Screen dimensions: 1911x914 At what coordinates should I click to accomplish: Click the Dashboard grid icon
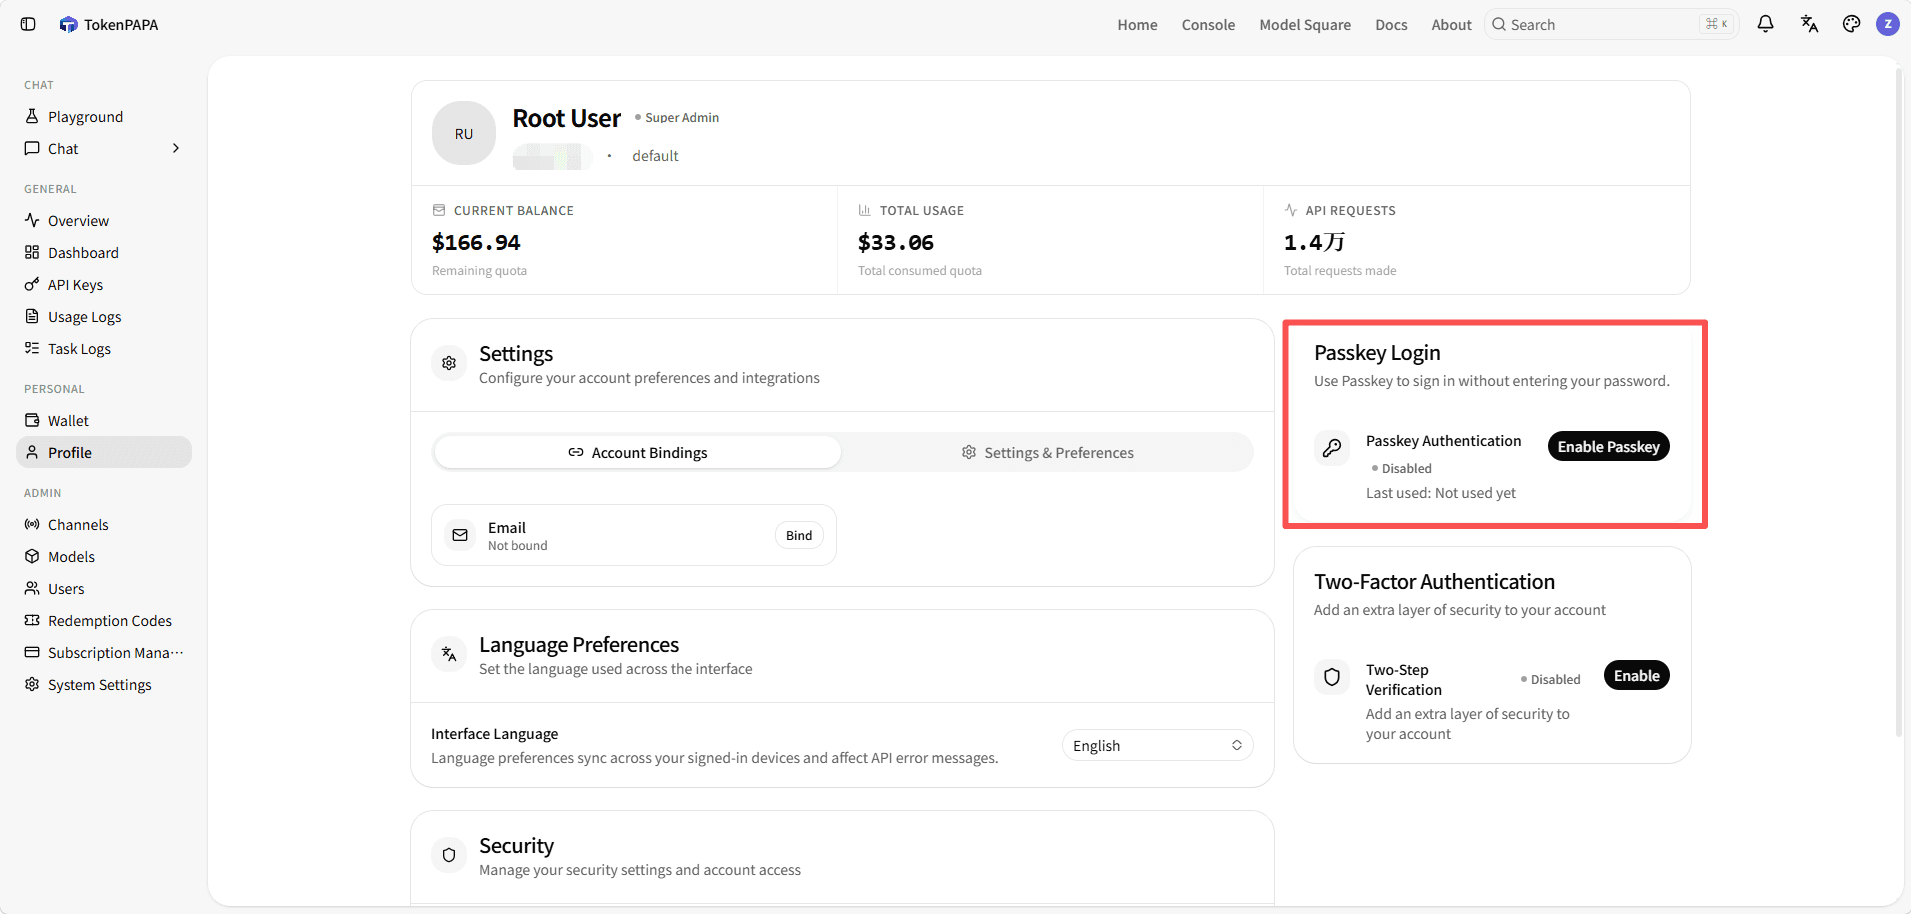click(32, 252)
